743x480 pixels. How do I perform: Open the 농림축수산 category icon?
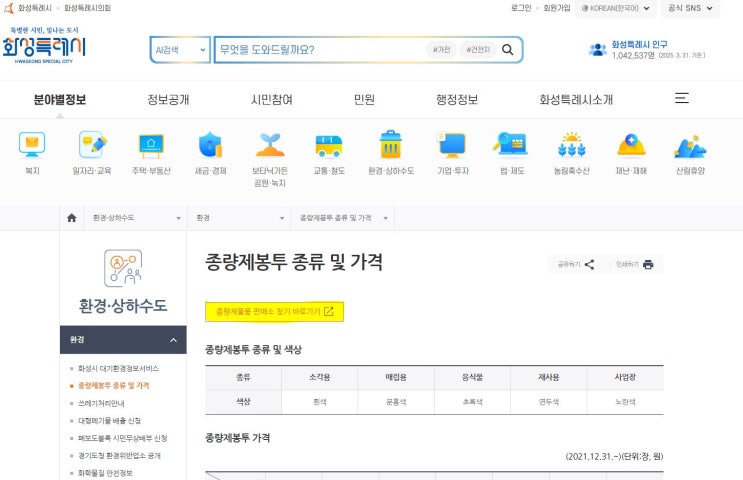click(x=571, y=144)
